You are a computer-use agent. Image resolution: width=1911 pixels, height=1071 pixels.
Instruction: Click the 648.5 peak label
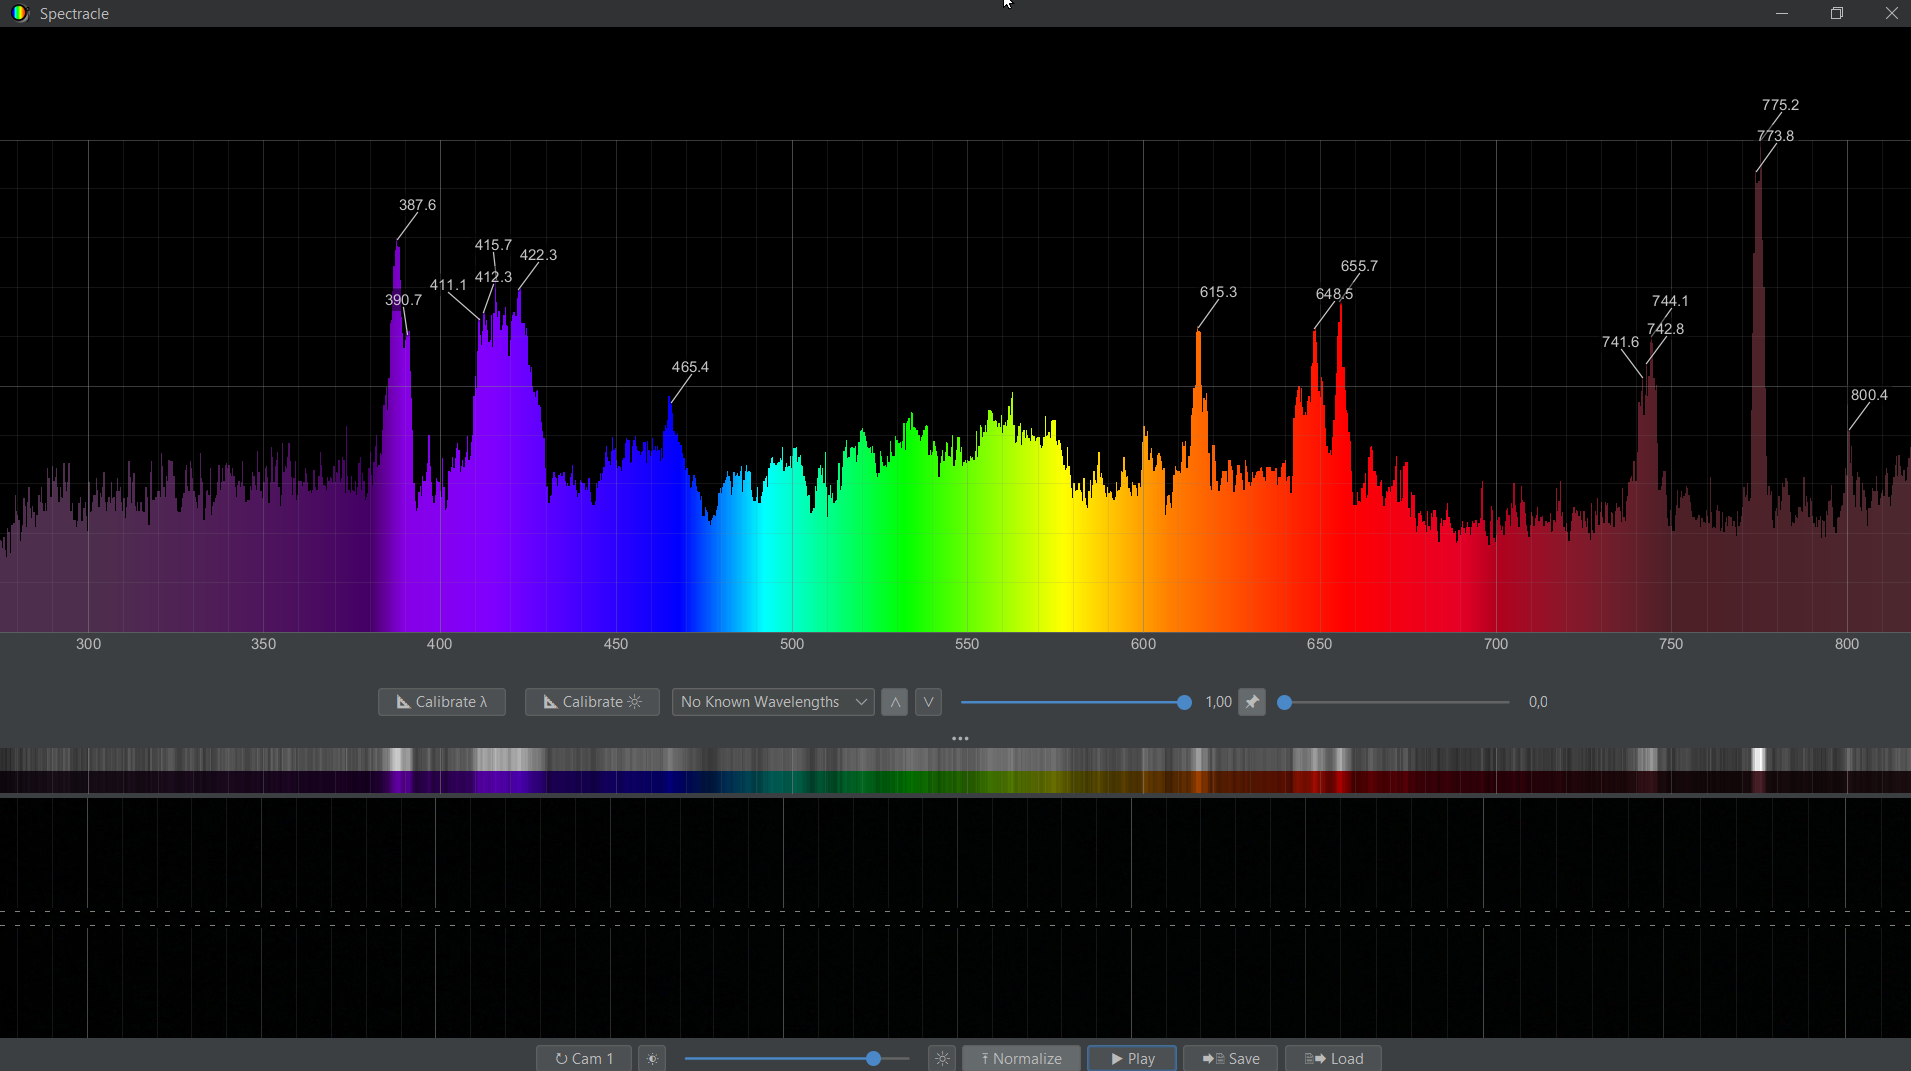[x=1334, y=294]
